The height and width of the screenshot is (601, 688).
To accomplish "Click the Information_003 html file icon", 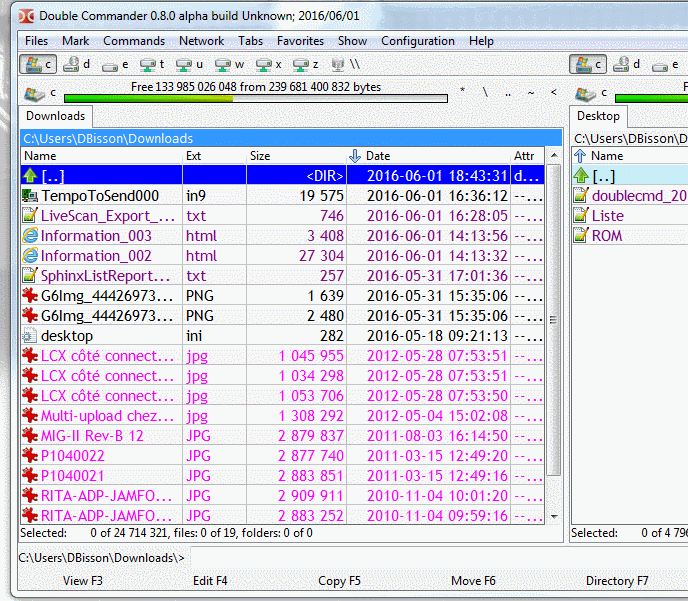I will click(x=30, y=236).
